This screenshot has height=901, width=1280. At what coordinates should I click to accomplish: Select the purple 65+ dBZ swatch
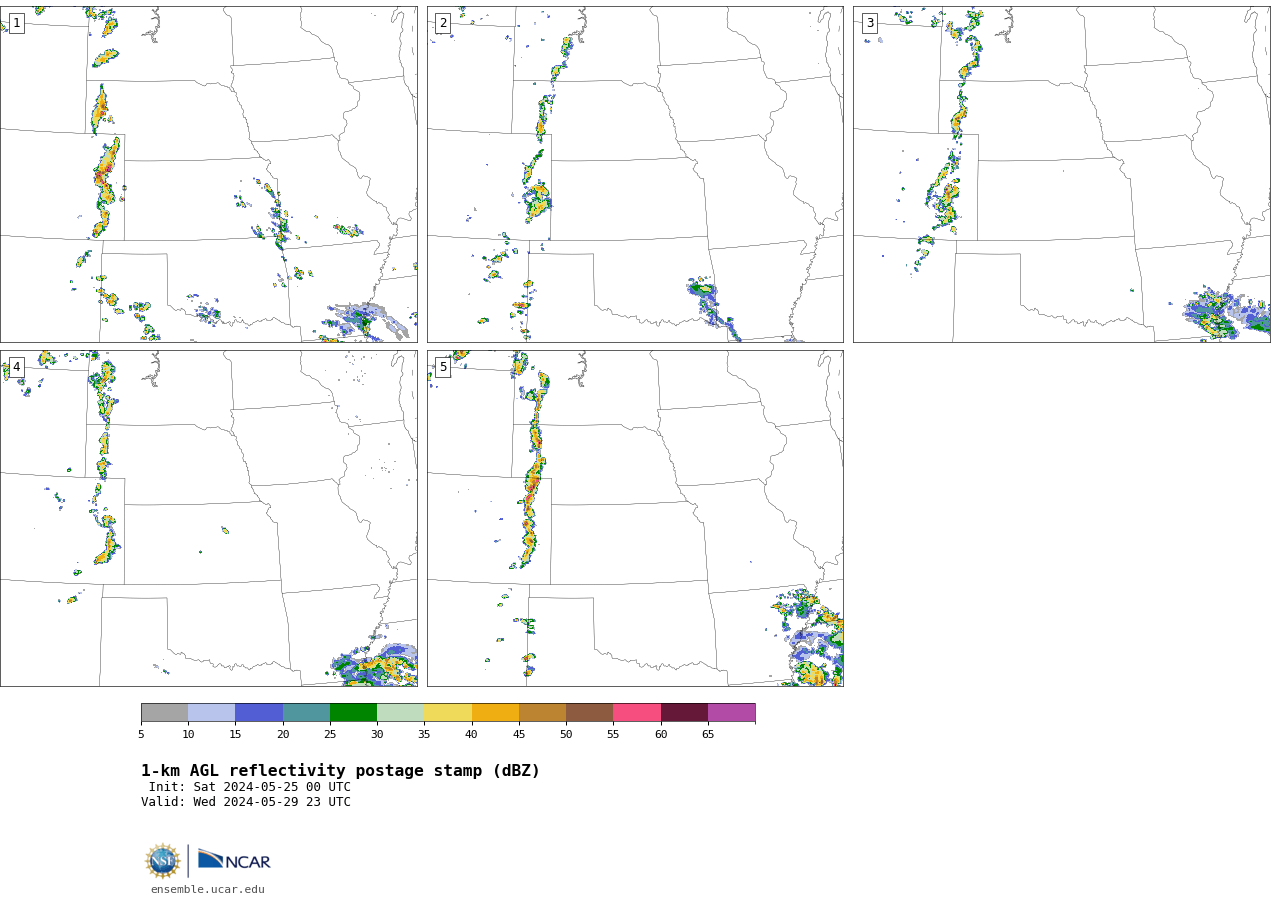731,713
